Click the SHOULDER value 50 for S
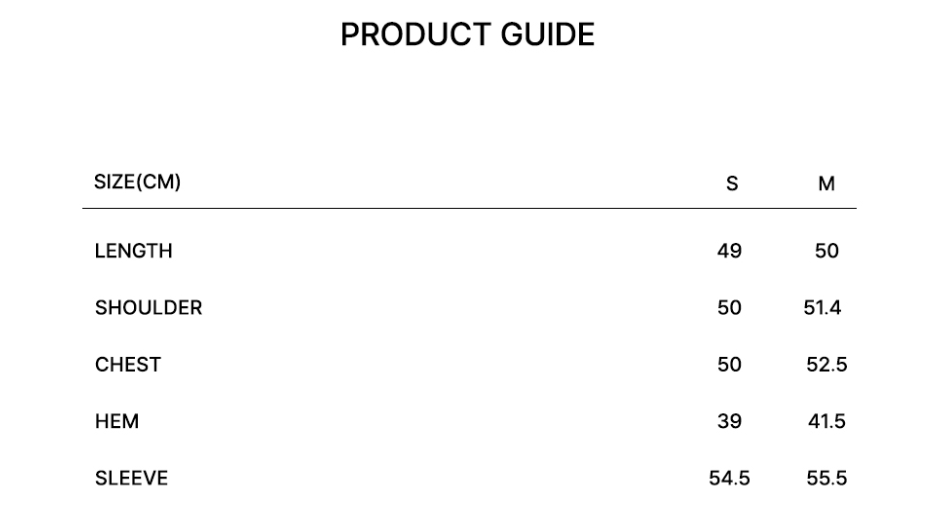The width and height of the screenshot is (948, 527). [729, 308]
